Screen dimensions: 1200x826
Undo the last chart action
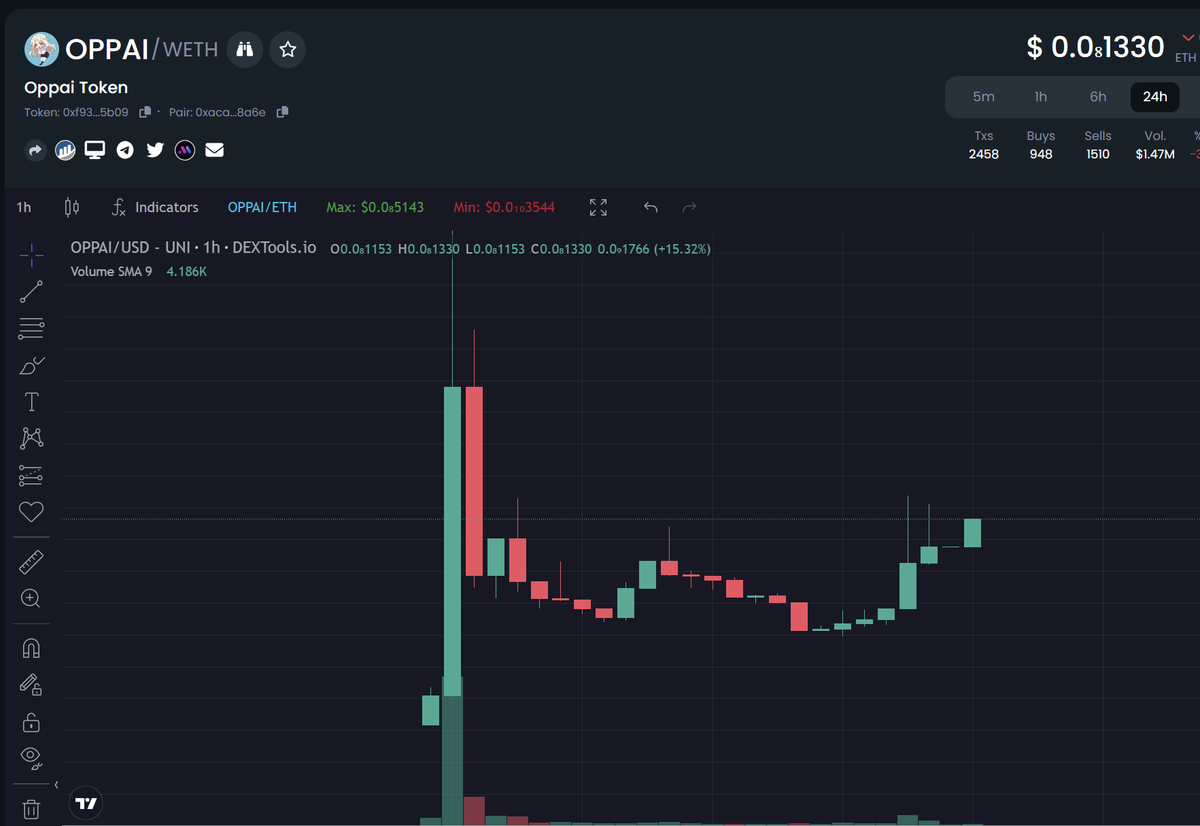(650, 207)
